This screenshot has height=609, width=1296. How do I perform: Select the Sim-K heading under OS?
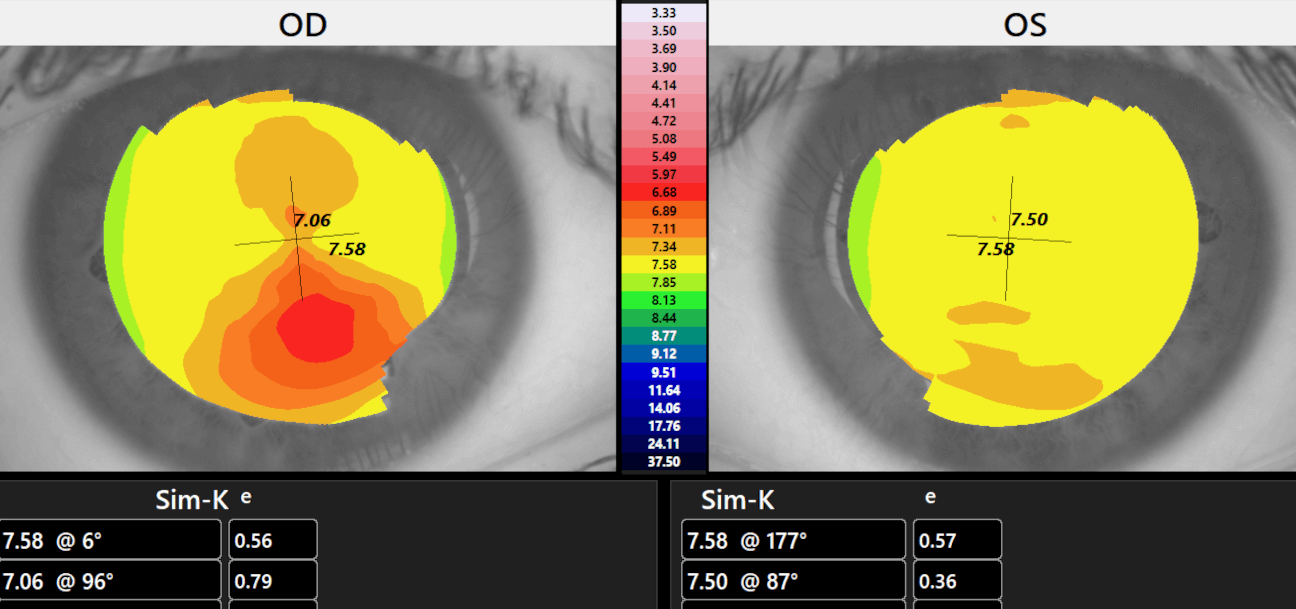pos(738,500)
